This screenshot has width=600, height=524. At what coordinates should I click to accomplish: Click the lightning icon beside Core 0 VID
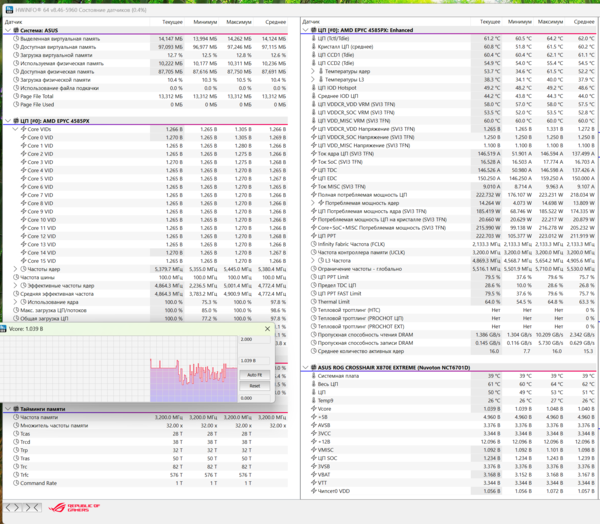coord(24,137)
